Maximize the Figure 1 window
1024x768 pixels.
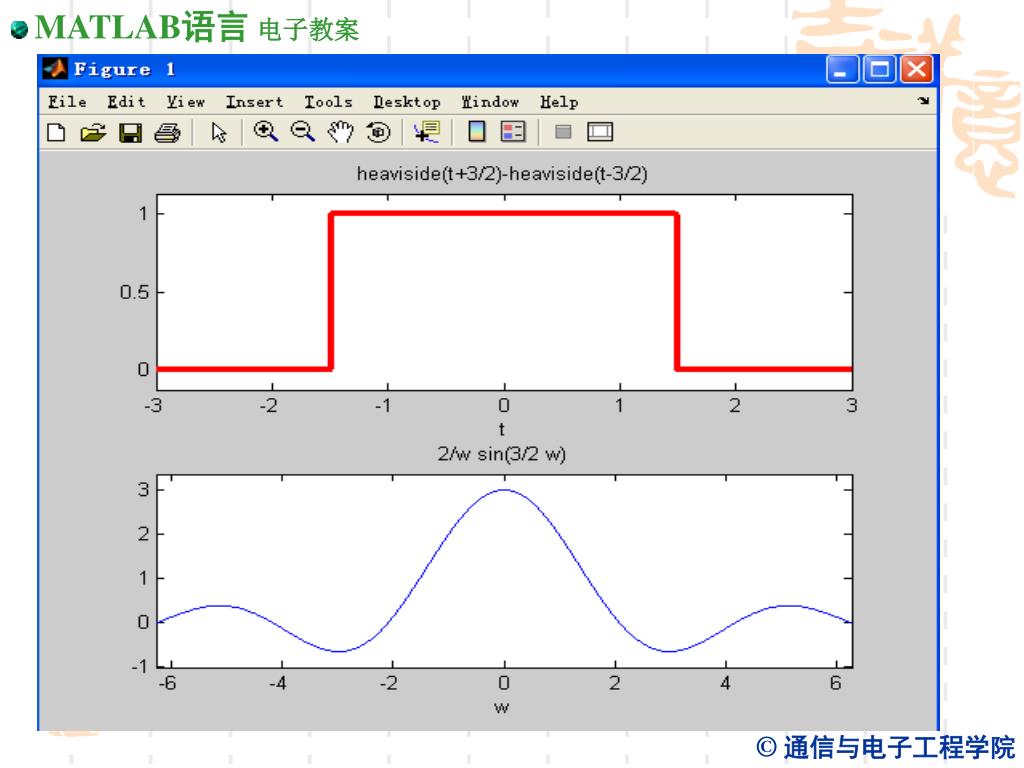pos(880,69)
